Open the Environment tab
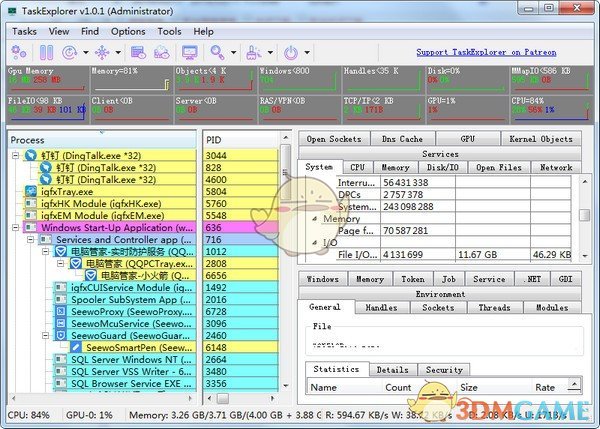Viewport: 600px width, 429px height. click(440, 294)
